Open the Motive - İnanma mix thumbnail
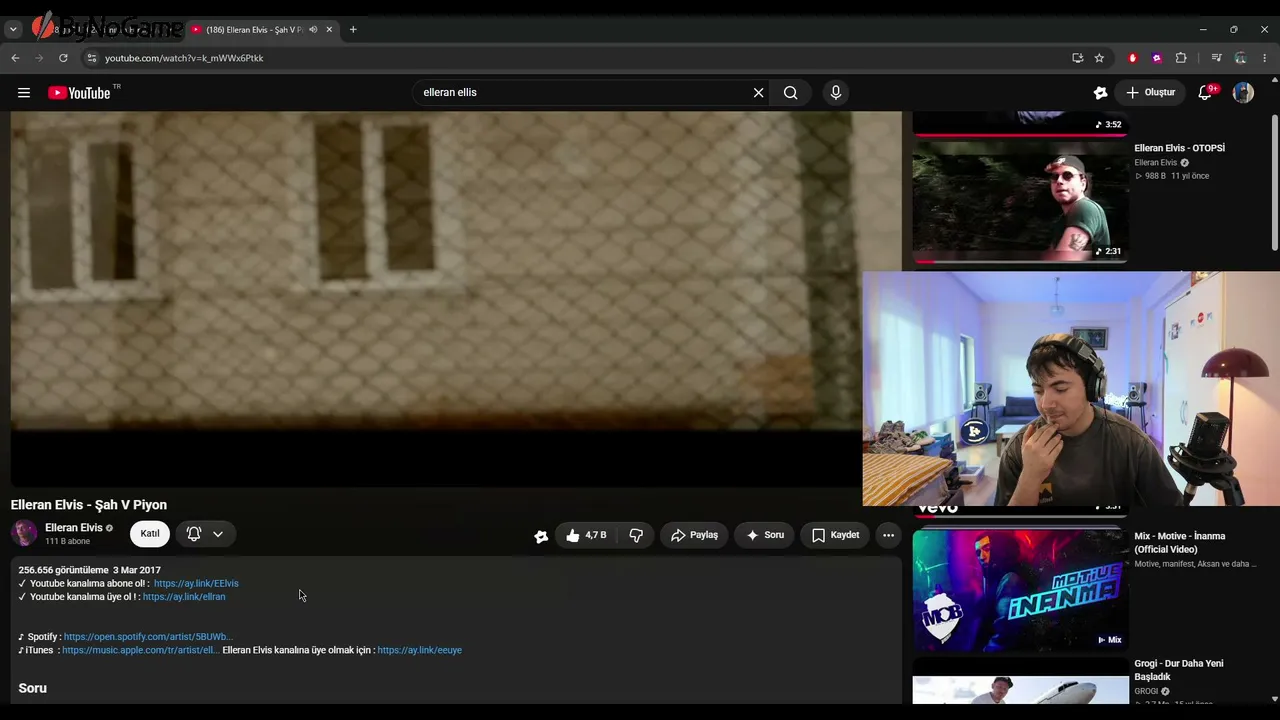This screenshot has height=720, width=1280. (x=1020, y=589)
